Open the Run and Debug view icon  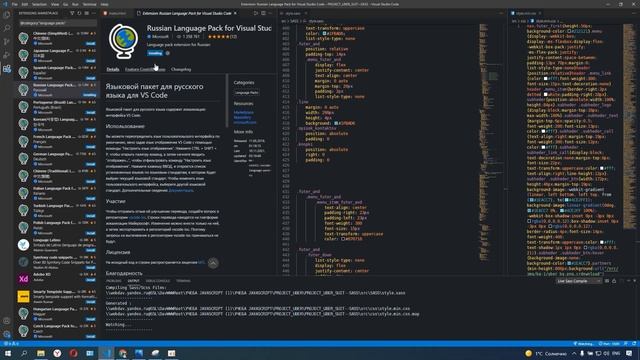pos(7,55)
